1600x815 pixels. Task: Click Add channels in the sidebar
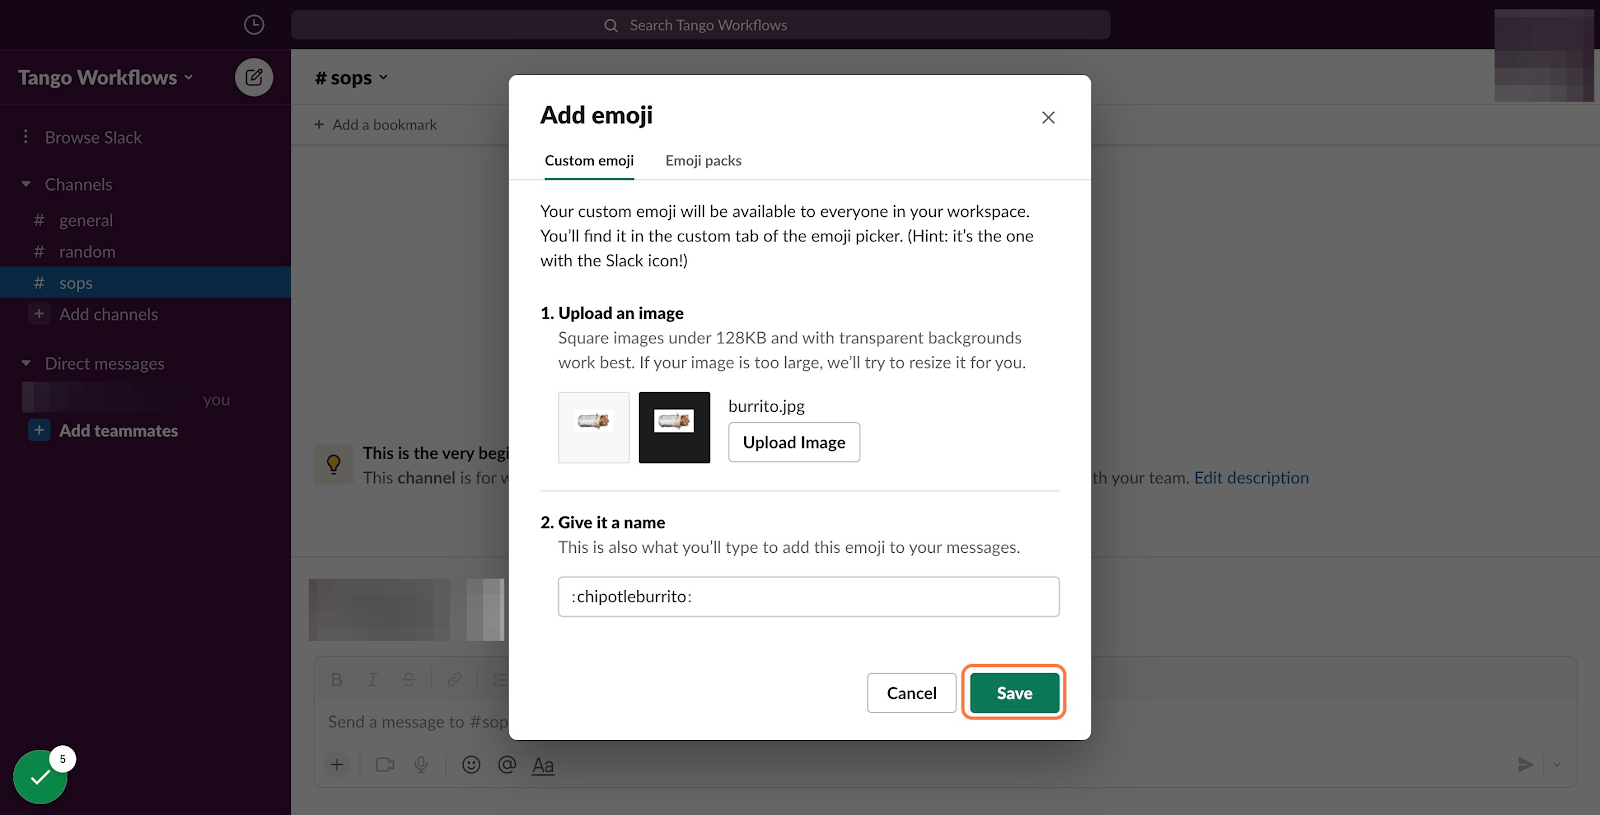click(108, 314)
